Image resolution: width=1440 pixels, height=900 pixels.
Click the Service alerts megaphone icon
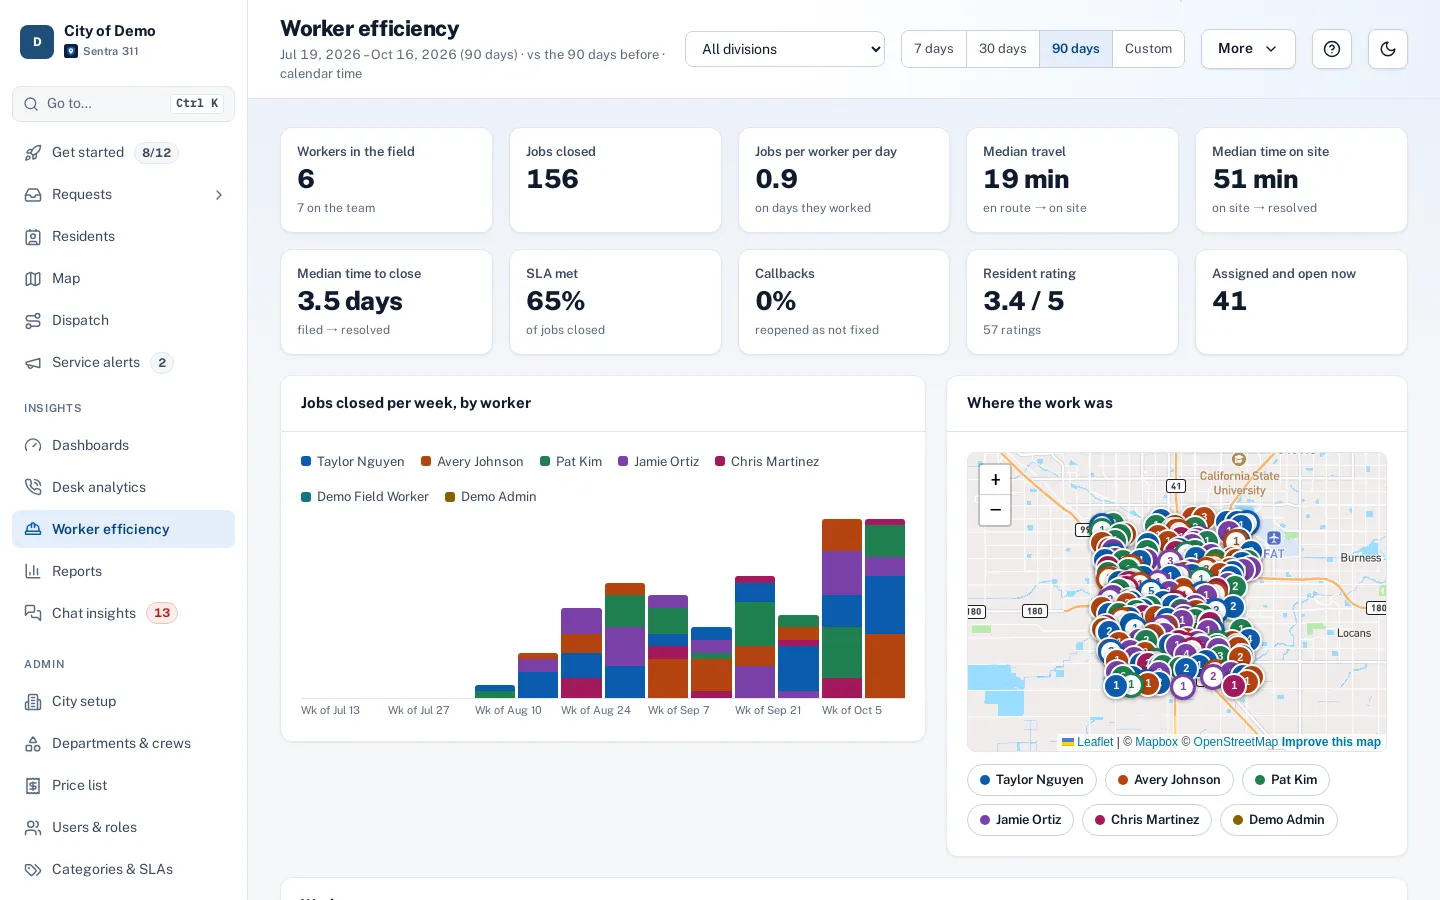tap(33, 363)
